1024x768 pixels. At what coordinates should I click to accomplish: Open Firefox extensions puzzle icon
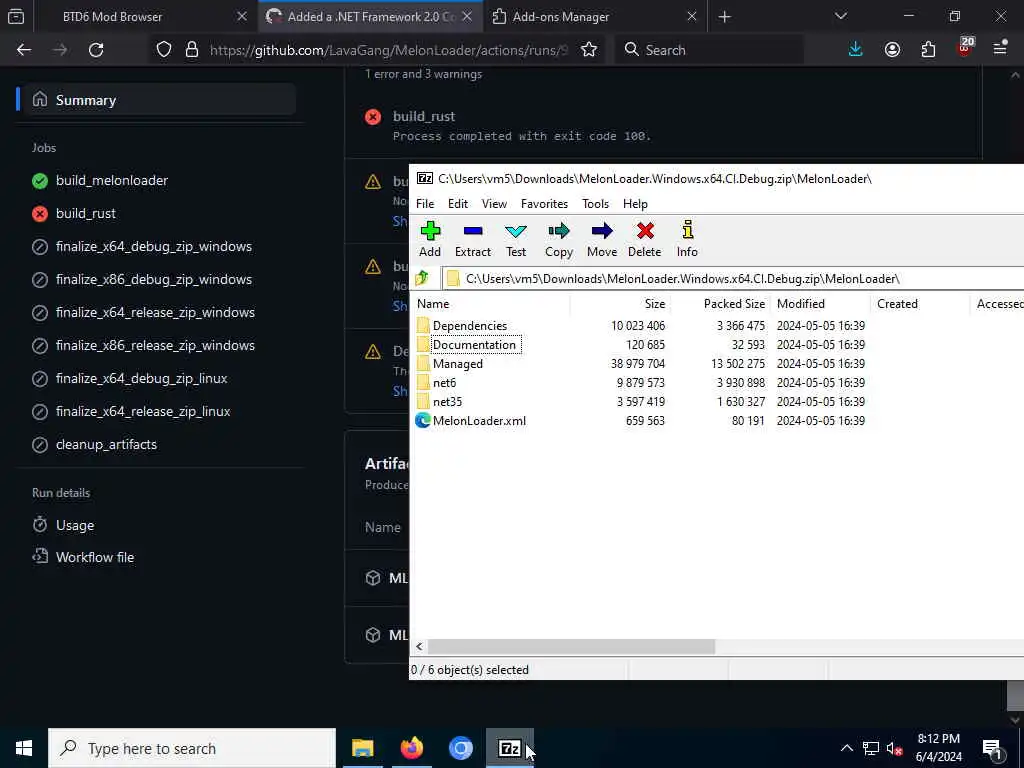click(928, 50)
